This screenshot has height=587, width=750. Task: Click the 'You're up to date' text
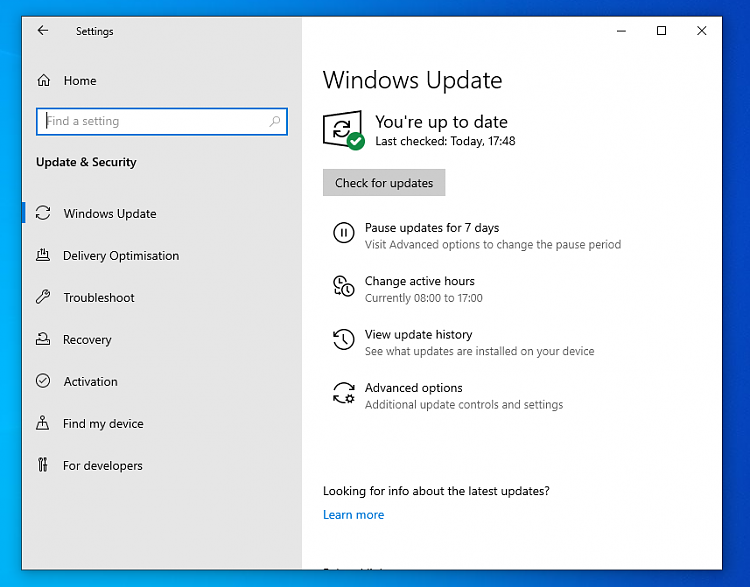[x=441, y=122]
